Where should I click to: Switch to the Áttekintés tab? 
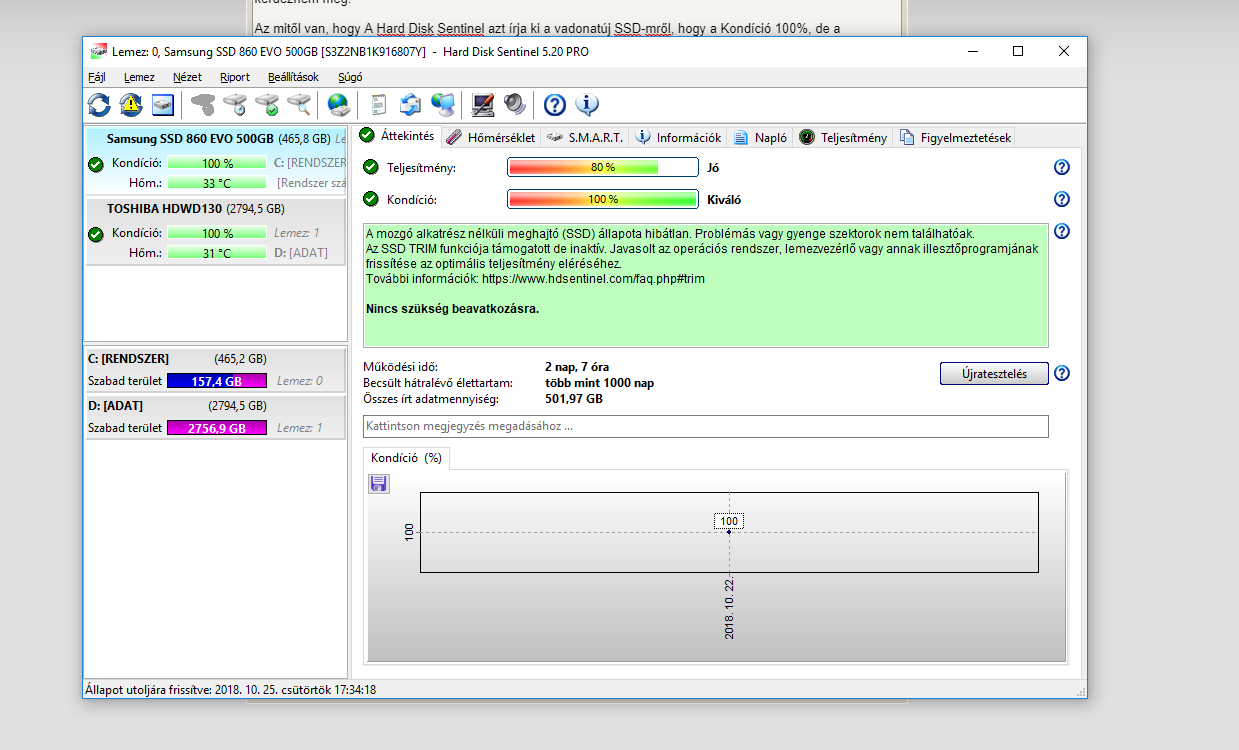coord(397,136)
